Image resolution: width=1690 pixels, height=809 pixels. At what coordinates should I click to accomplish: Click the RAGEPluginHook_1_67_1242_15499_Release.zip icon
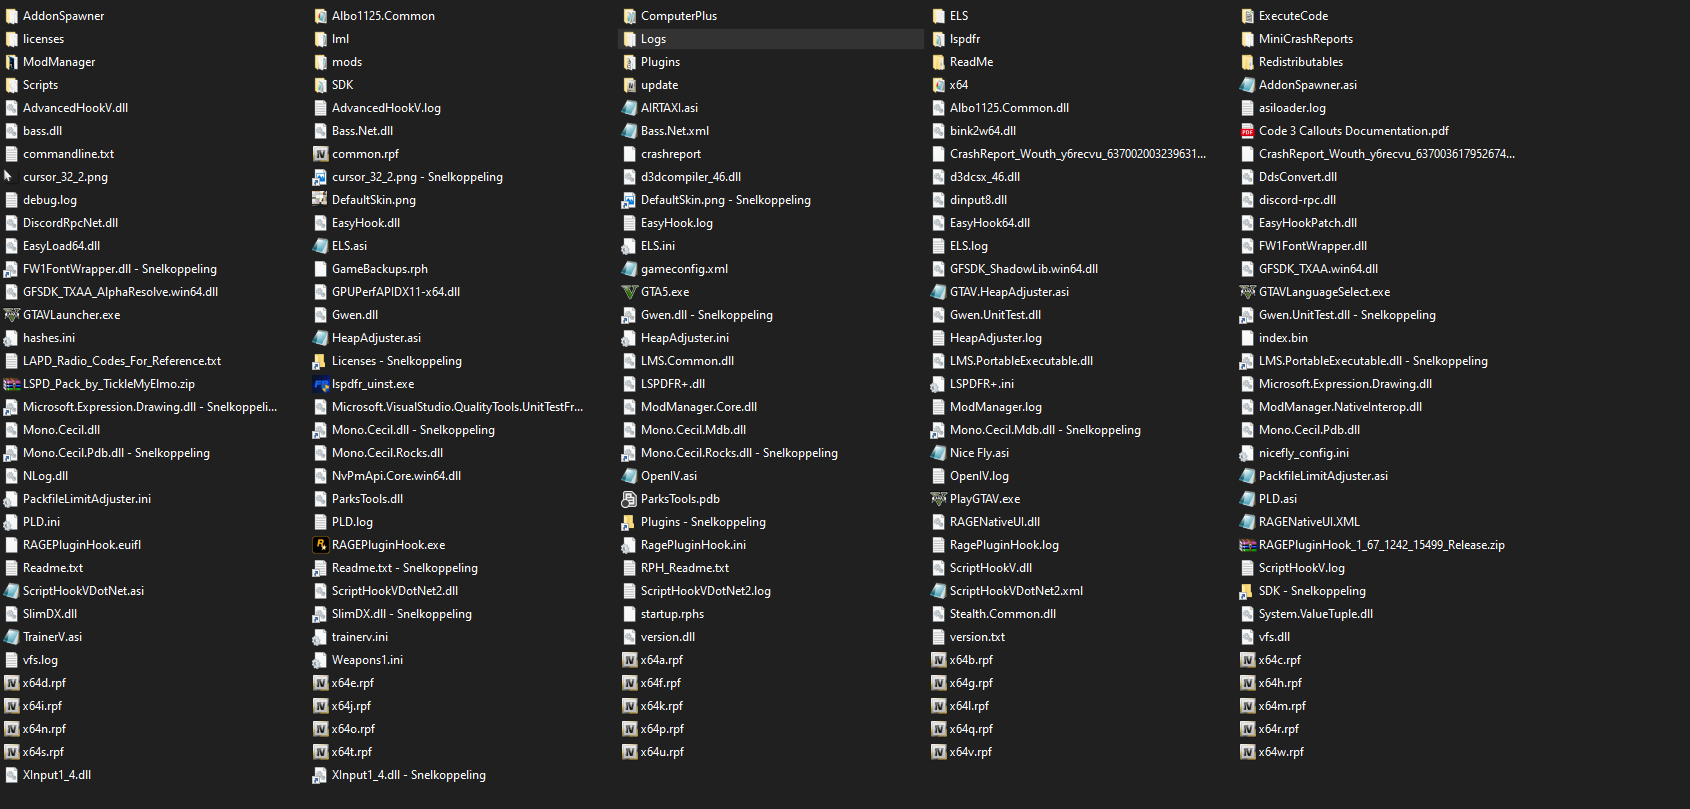click(1247, 545)
